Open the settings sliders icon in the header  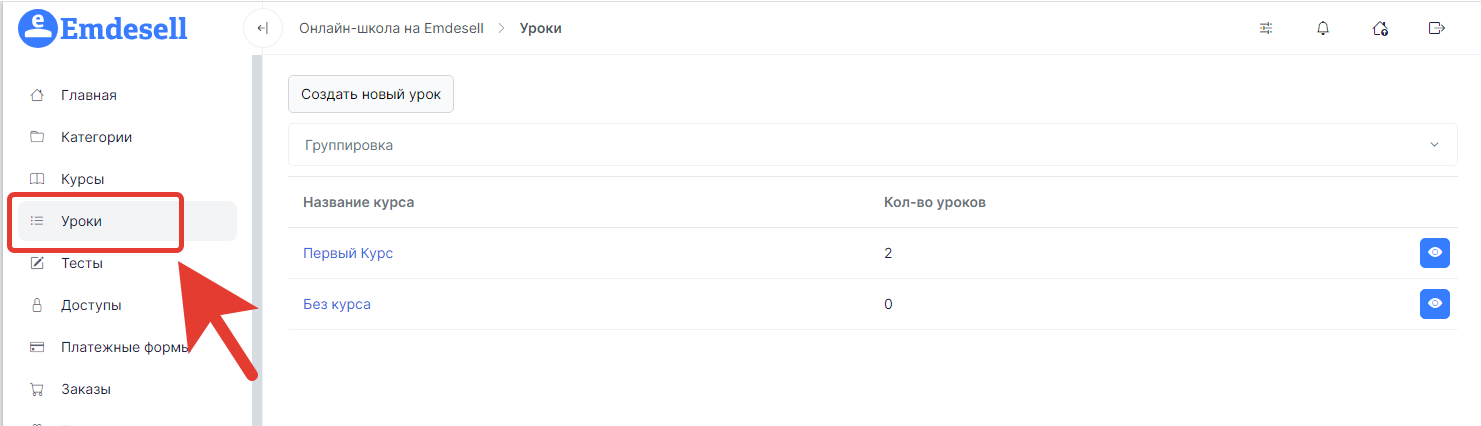(x=1266, y=28)
